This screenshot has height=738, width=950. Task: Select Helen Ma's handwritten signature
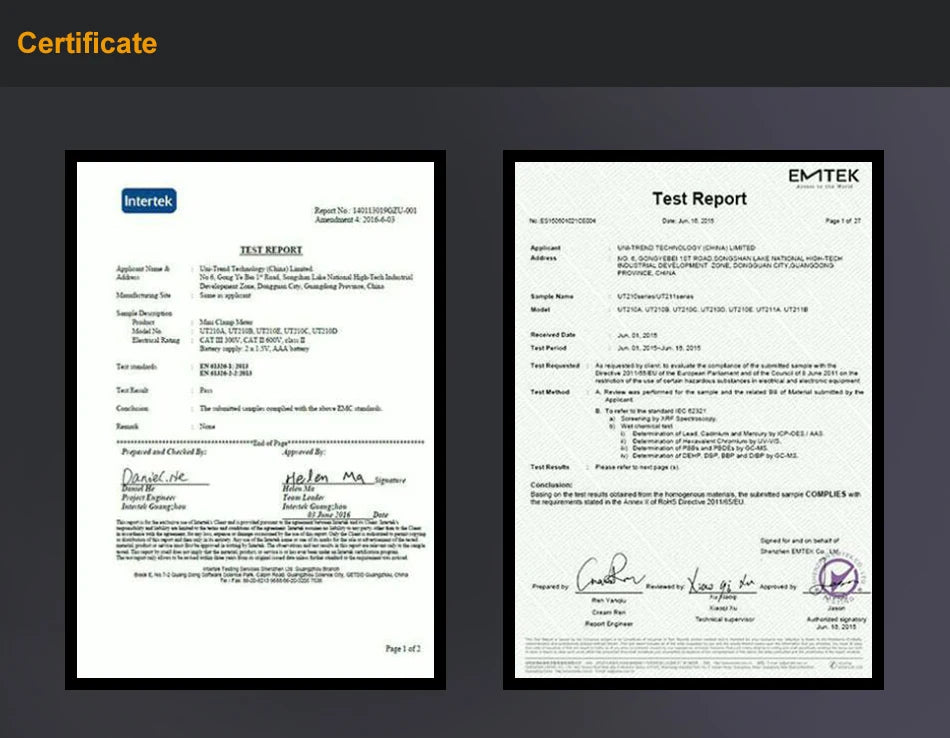pos(325,478)
